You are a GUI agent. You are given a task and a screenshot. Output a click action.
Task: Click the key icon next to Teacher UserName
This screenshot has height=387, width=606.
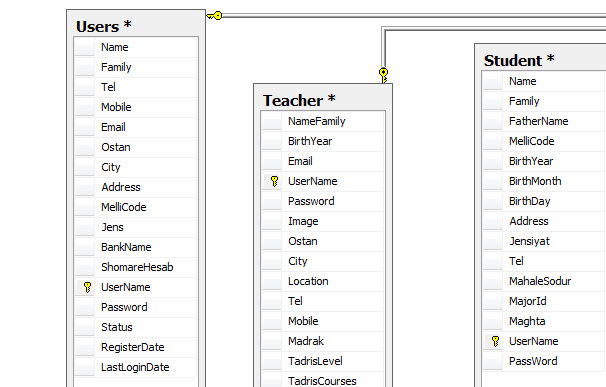(x=274, y=181)
